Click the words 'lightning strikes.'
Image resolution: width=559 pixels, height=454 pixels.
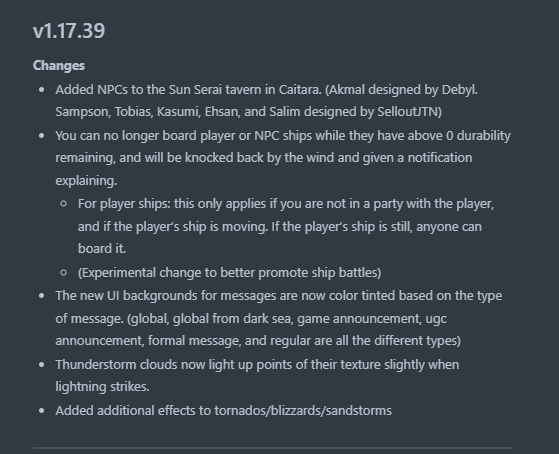102,387
